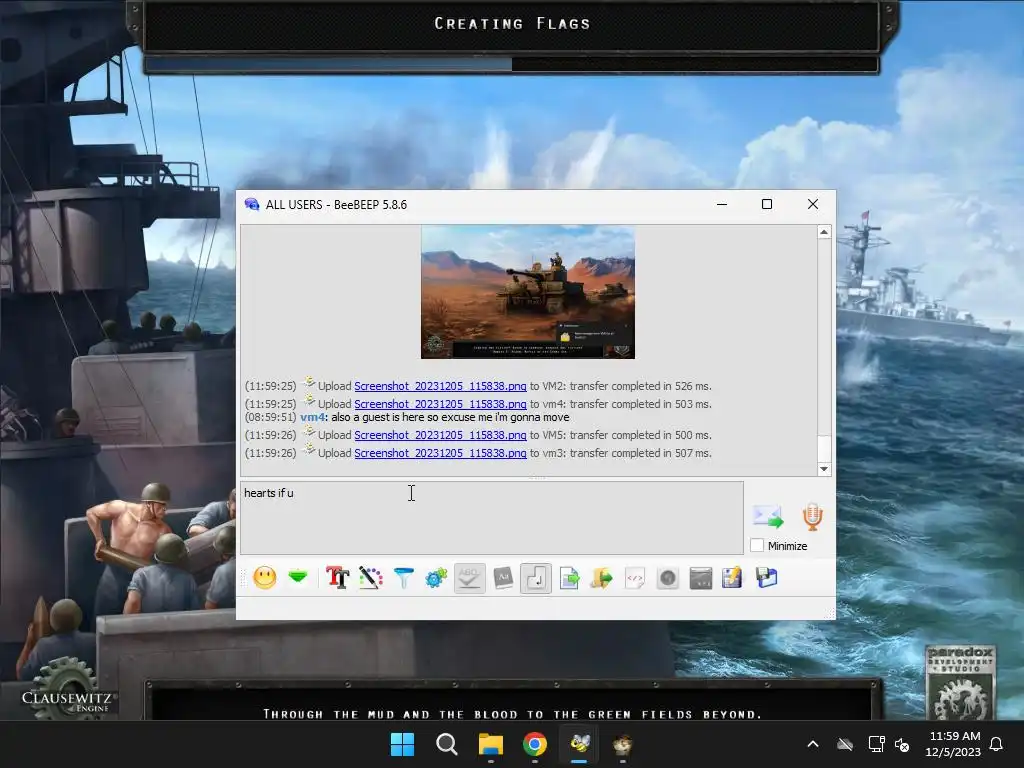
Task: Open the emoticon smiley picker
Action: coord(264,578)
